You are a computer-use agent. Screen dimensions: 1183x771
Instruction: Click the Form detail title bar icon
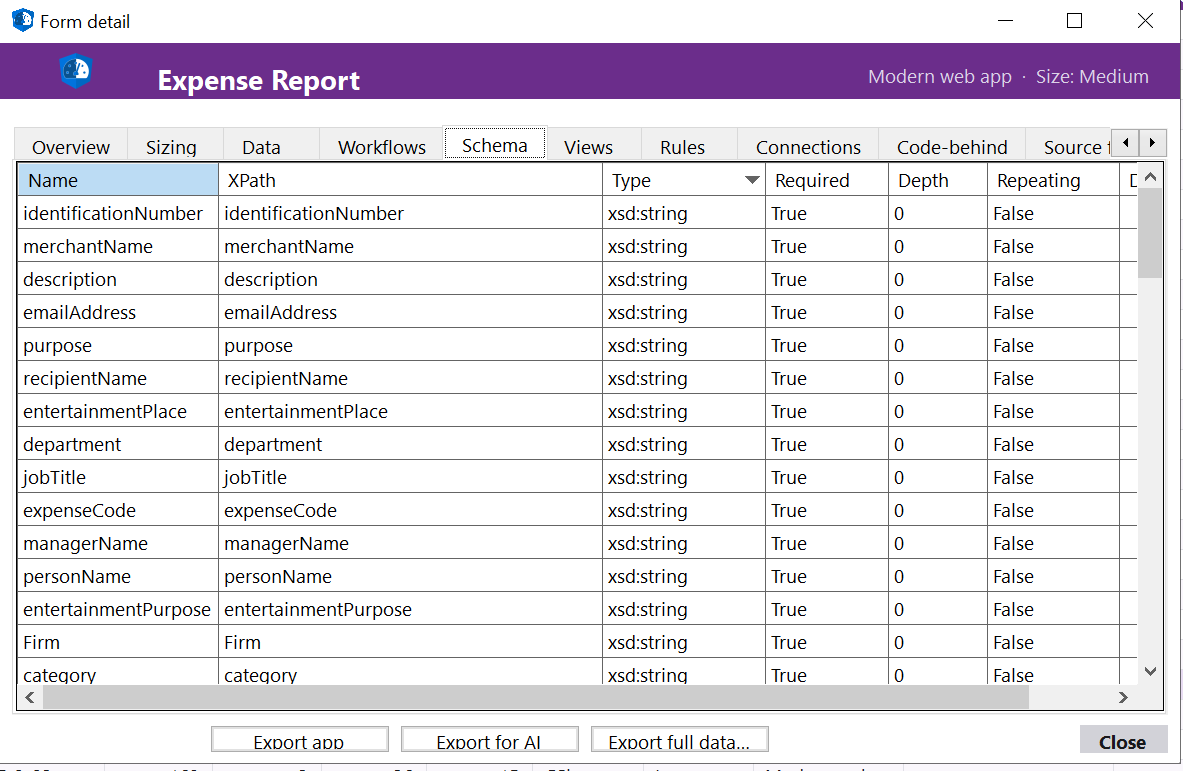pyautogui.click(x=20, y=20)
